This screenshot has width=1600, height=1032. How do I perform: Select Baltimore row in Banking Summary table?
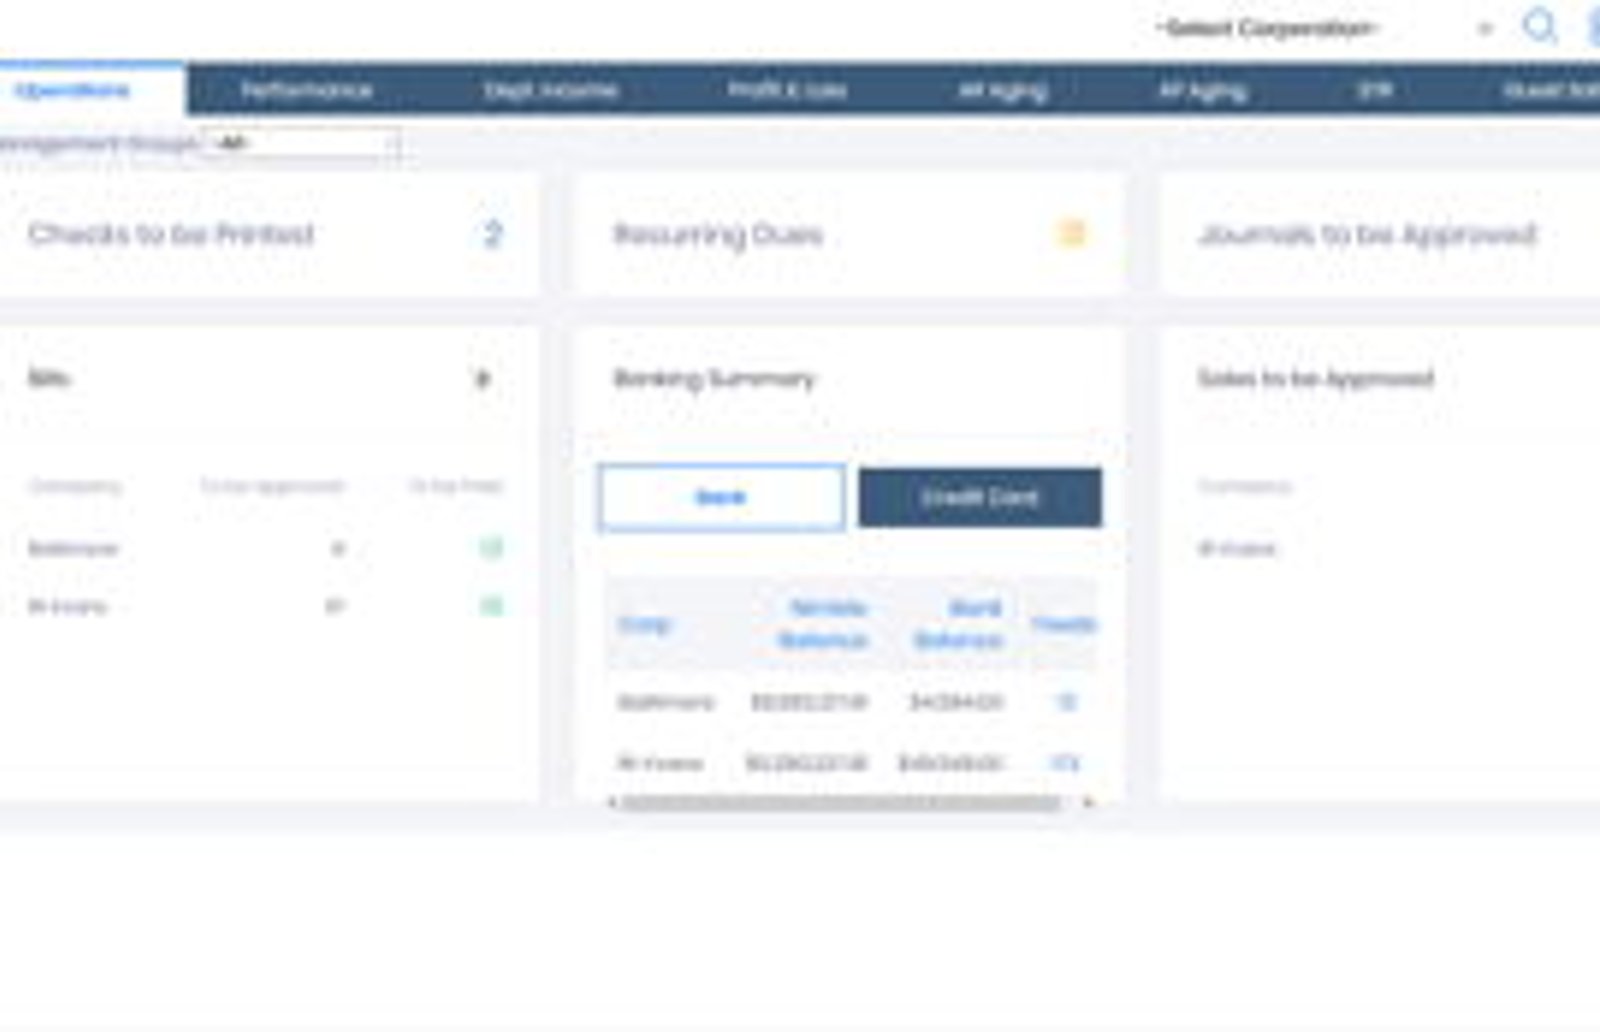850,702
